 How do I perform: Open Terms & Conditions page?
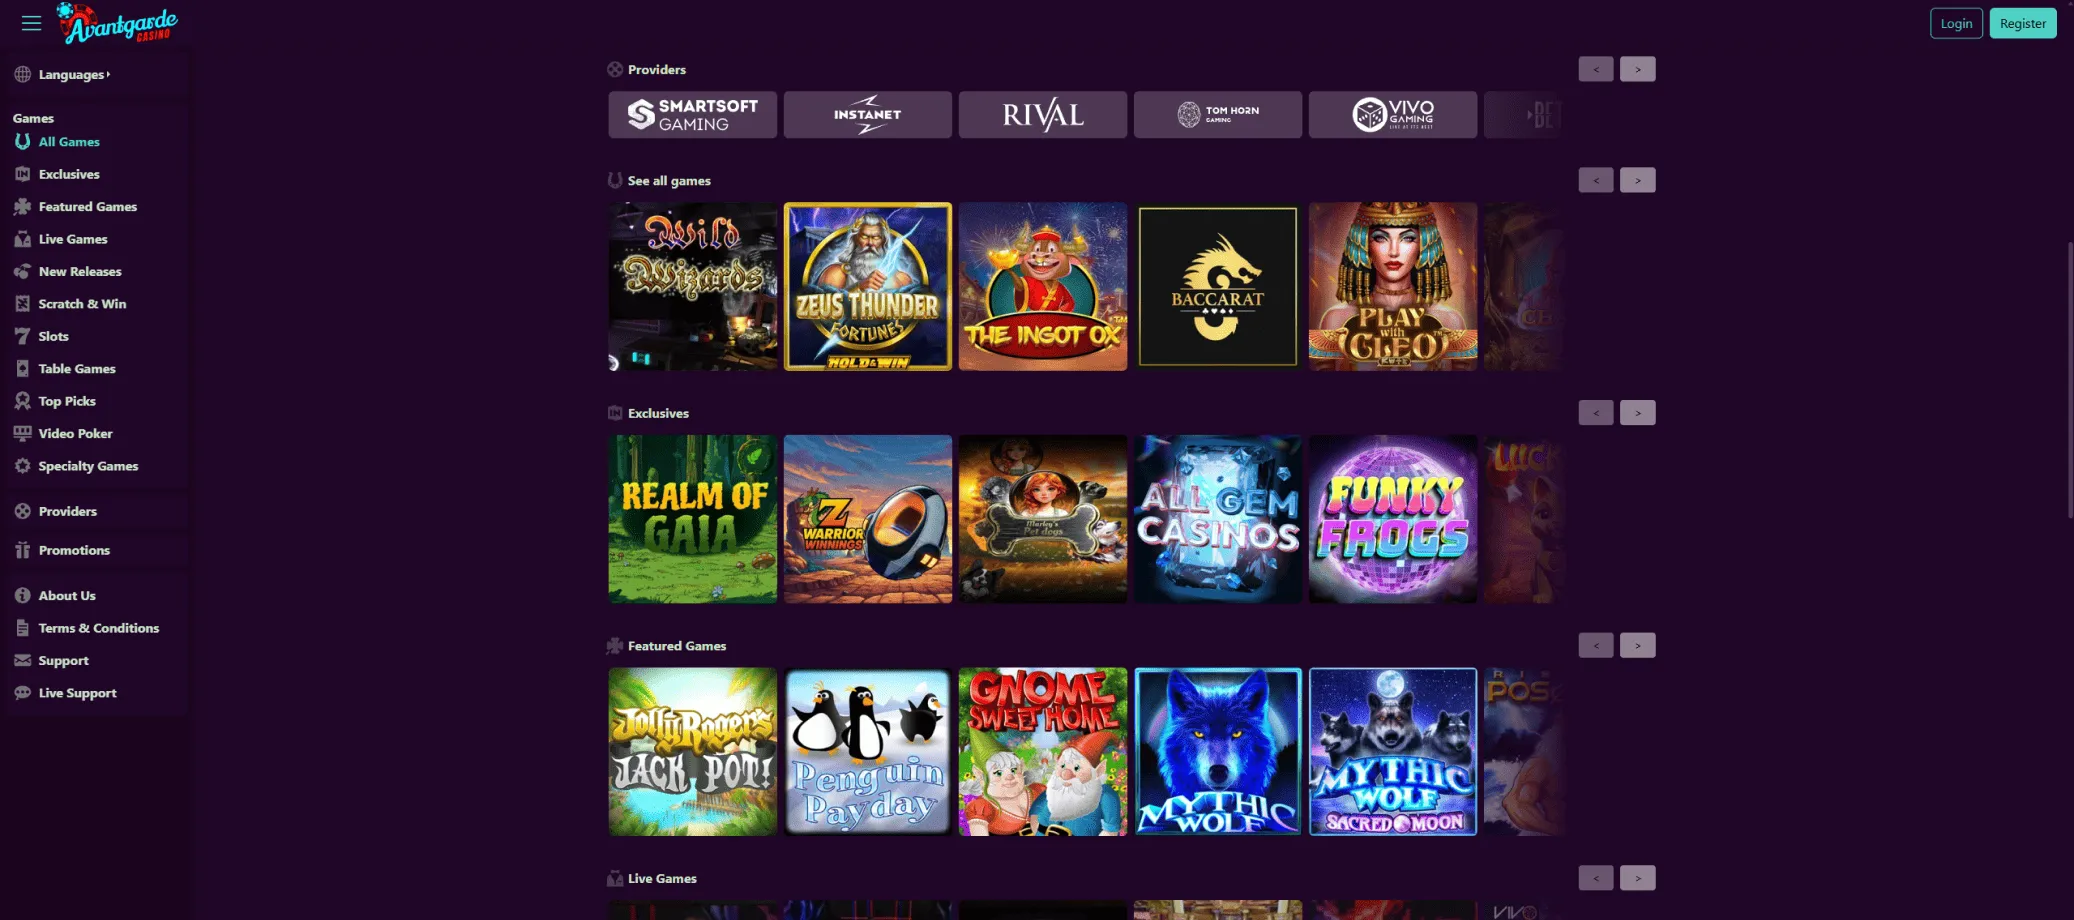98,628
